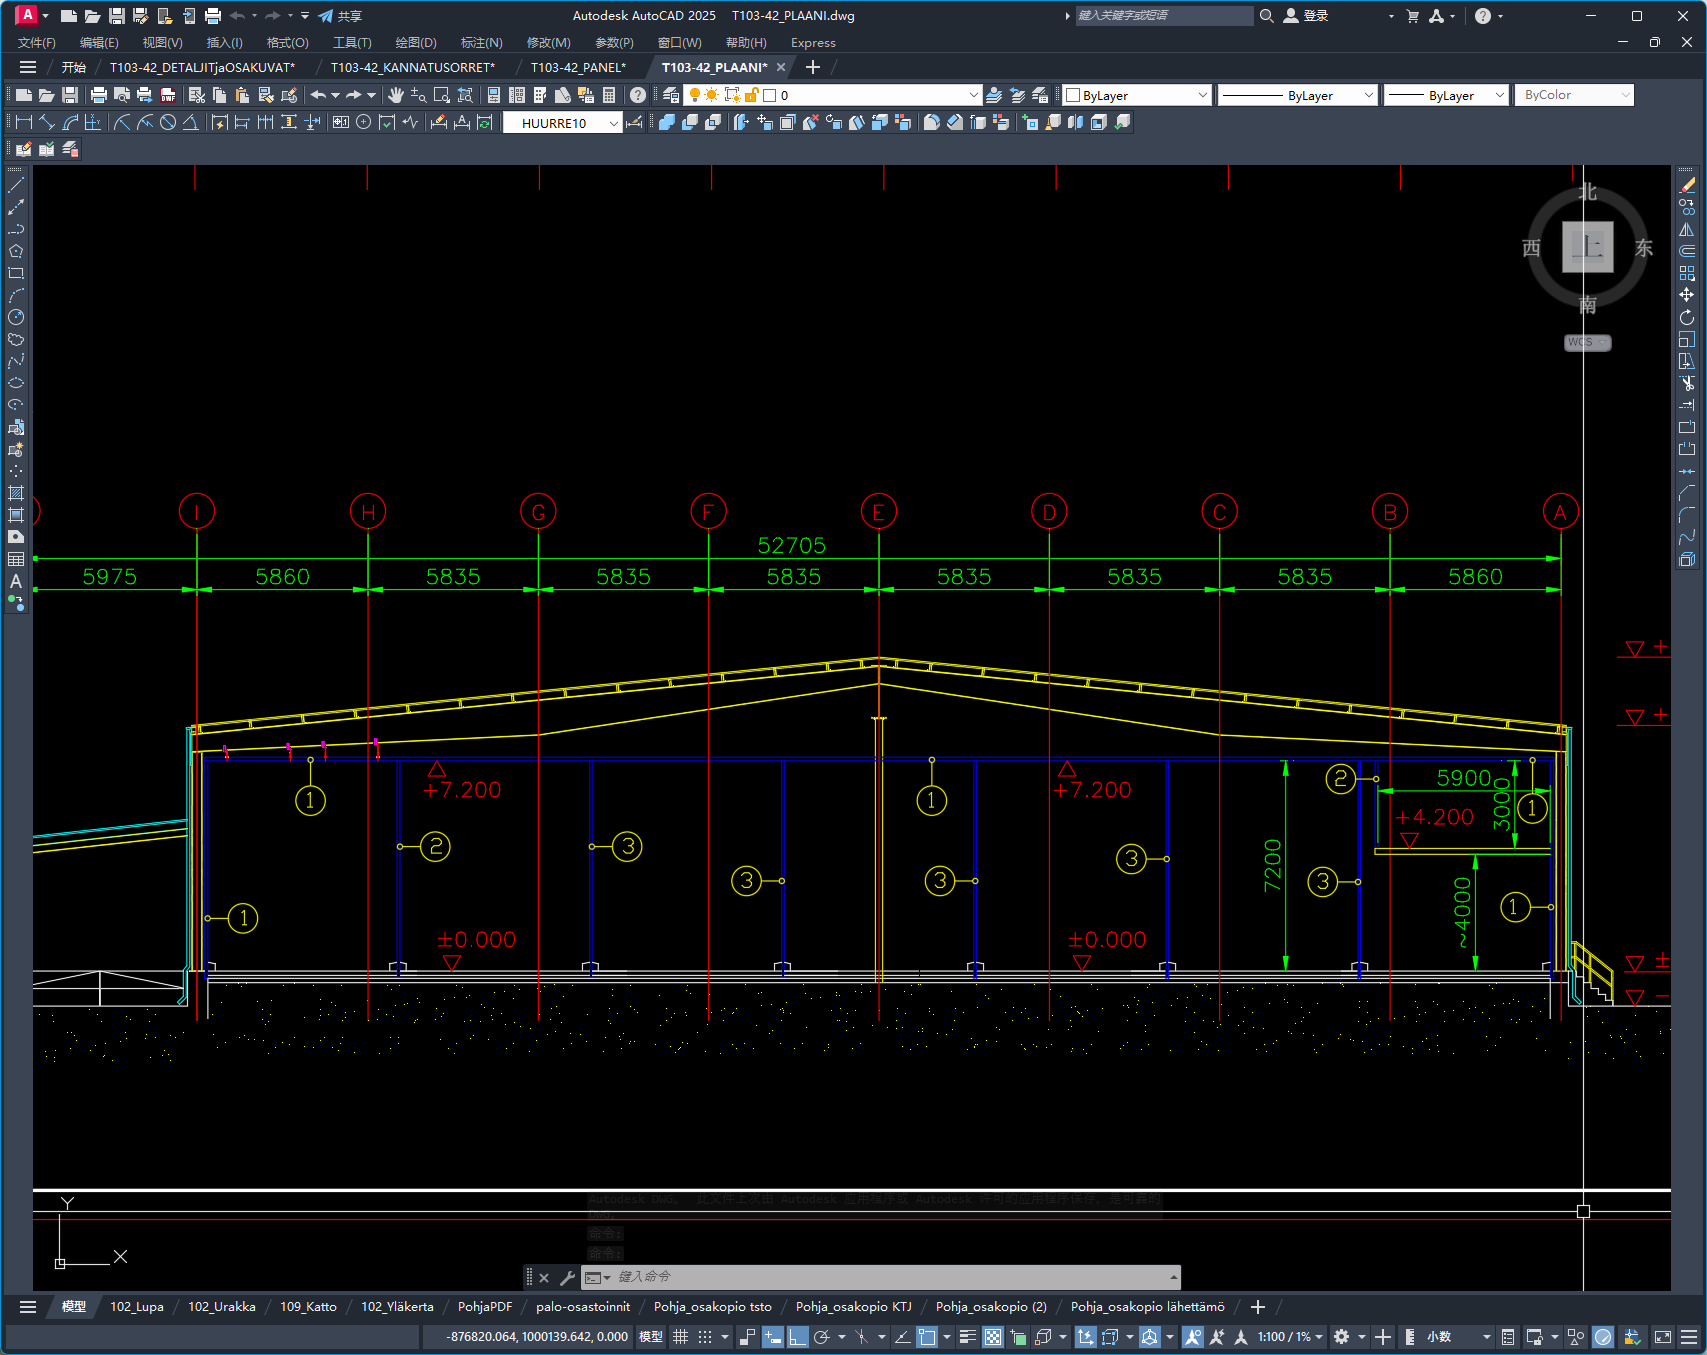The width and height of the screenshot is (1707, 1355).
Task: Expand the workspace gear dropdown
Action: point(1361,1337)
